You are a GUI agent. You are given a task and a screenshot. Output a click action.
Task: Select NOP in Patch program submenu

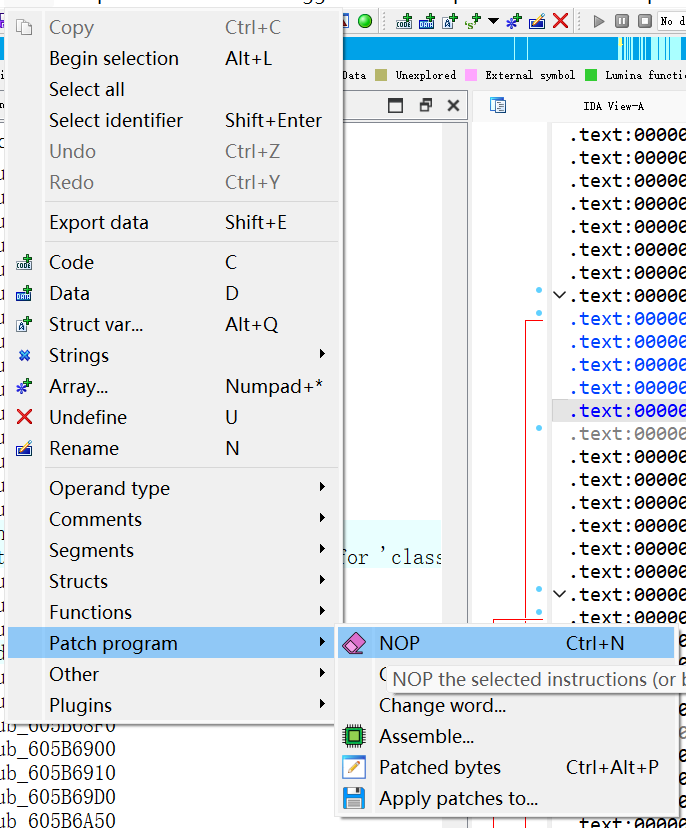[x=506, y=643]
